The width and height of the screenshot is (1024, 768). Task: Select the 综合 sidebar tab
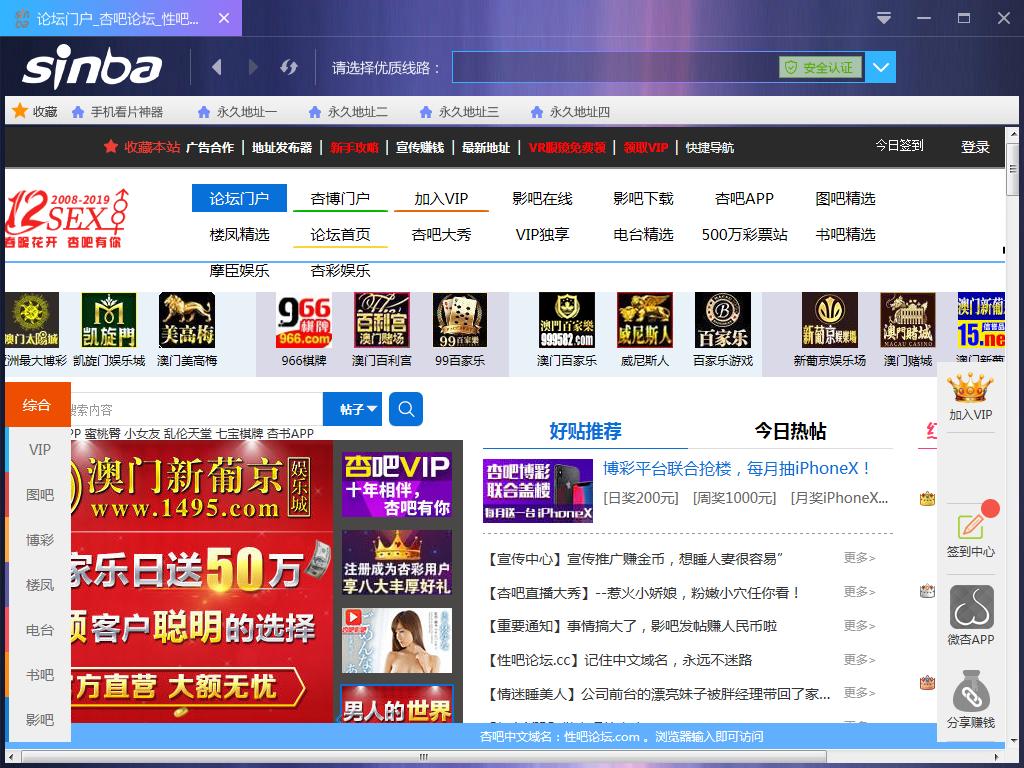[38, 405]
